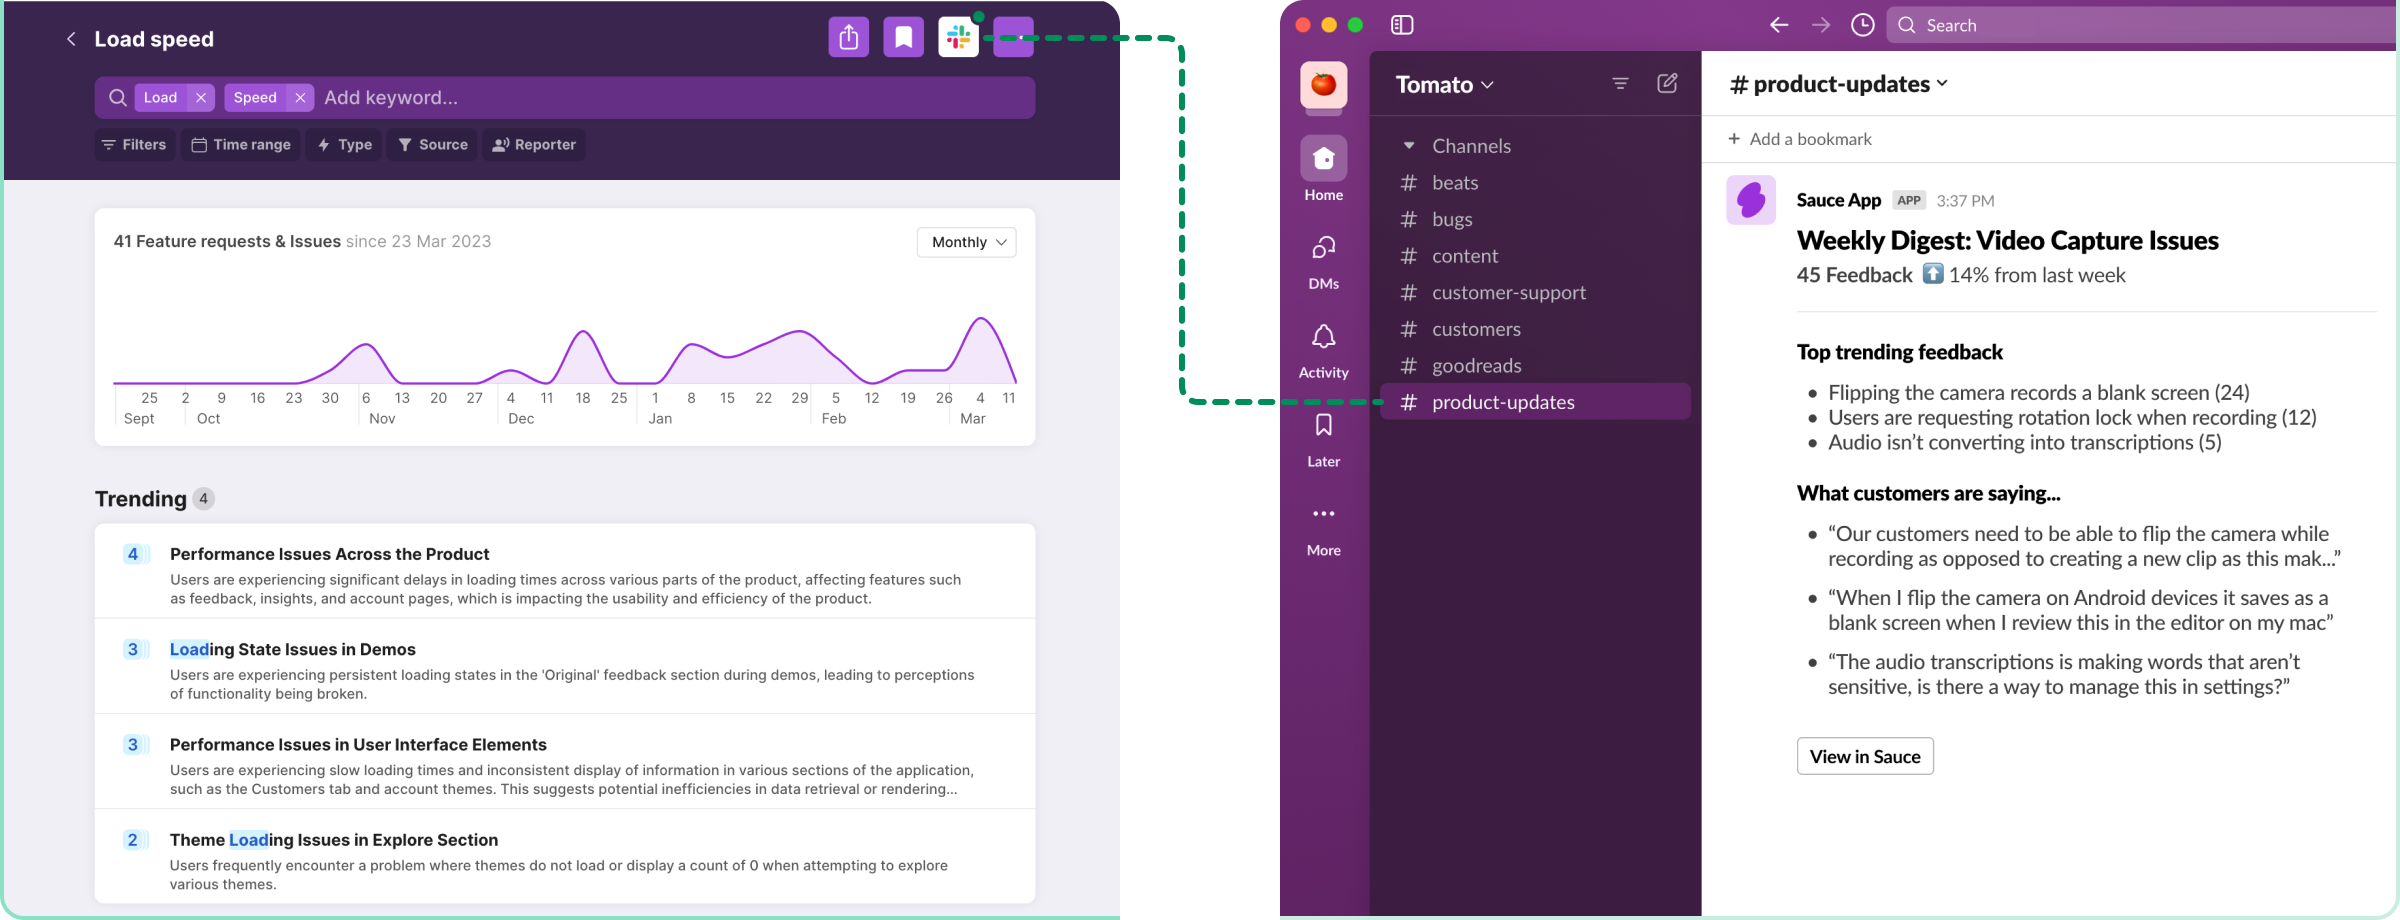Open Slack history clock icon
2400x920 pixels.
point(1862,25)
